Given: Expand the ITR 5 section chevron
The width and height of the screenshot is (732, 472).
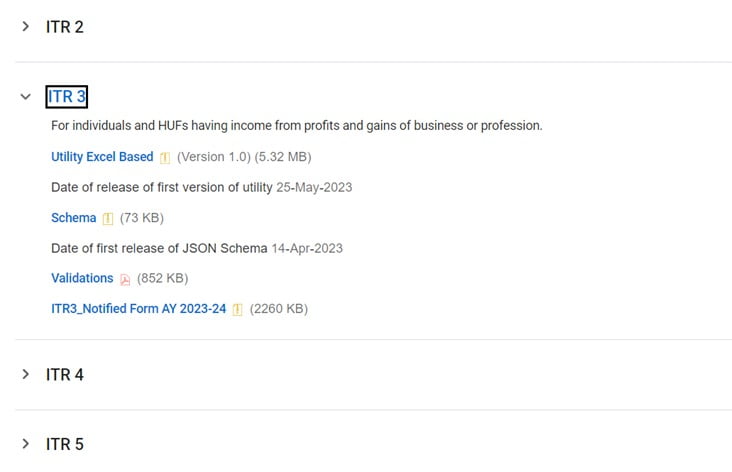Looking at the screenshot, I should (x=26, y=444).
